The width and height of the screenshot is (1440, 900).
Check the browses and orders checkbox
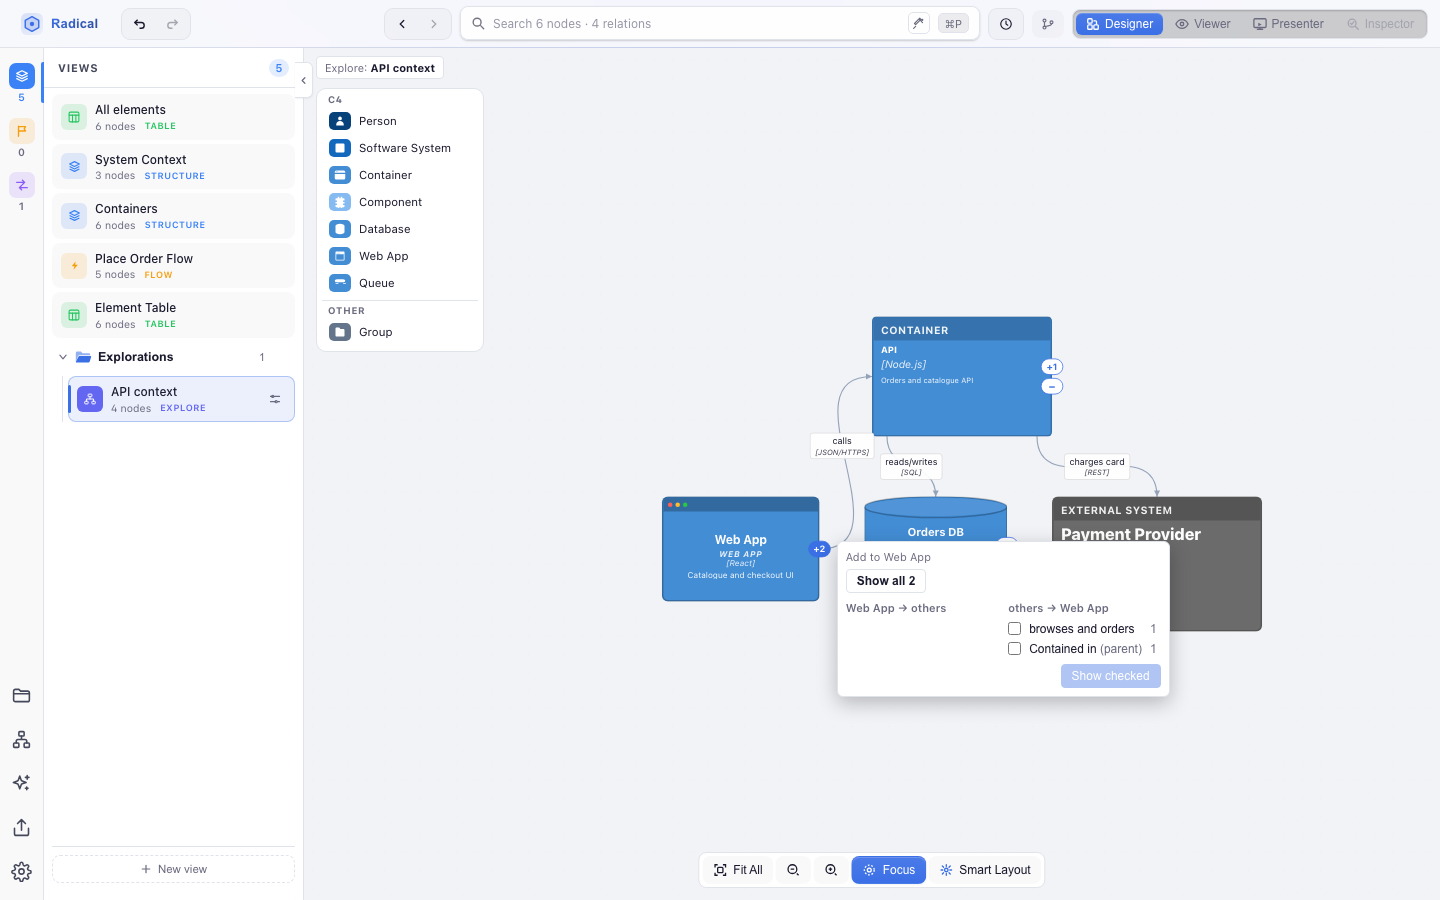(1015, 629)
